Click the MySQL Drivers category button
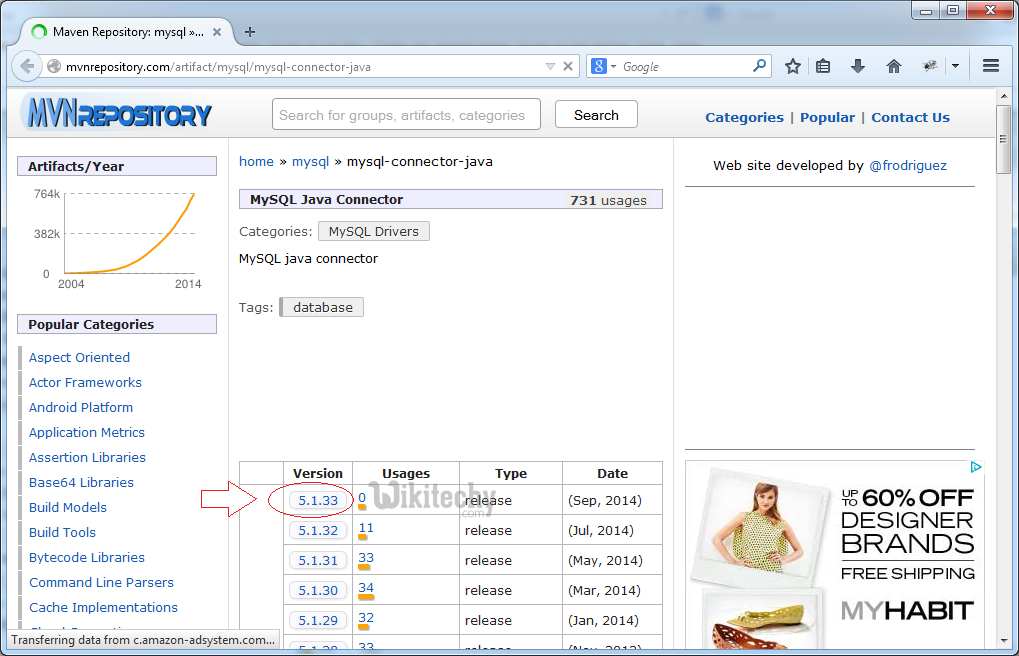The width and height of the screenshot is (1019, 656). point(374,231)
